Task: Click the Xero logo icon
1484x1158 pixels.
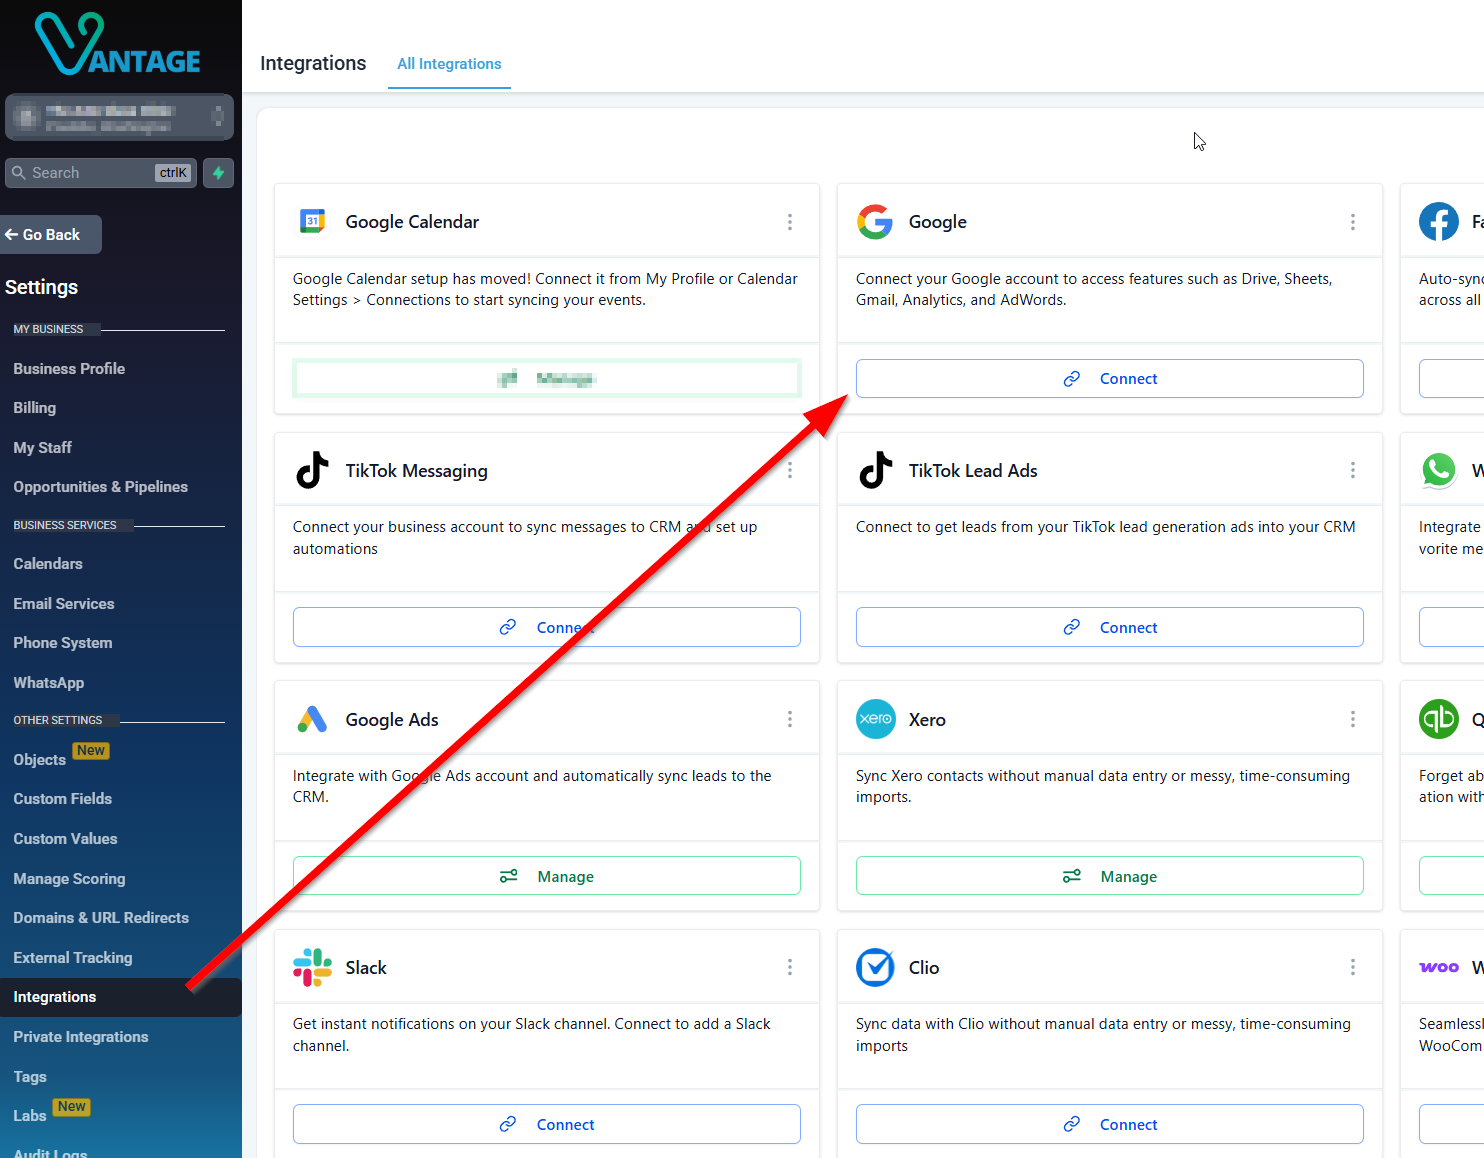Action: pyautogui.click(x=876, y=719)
